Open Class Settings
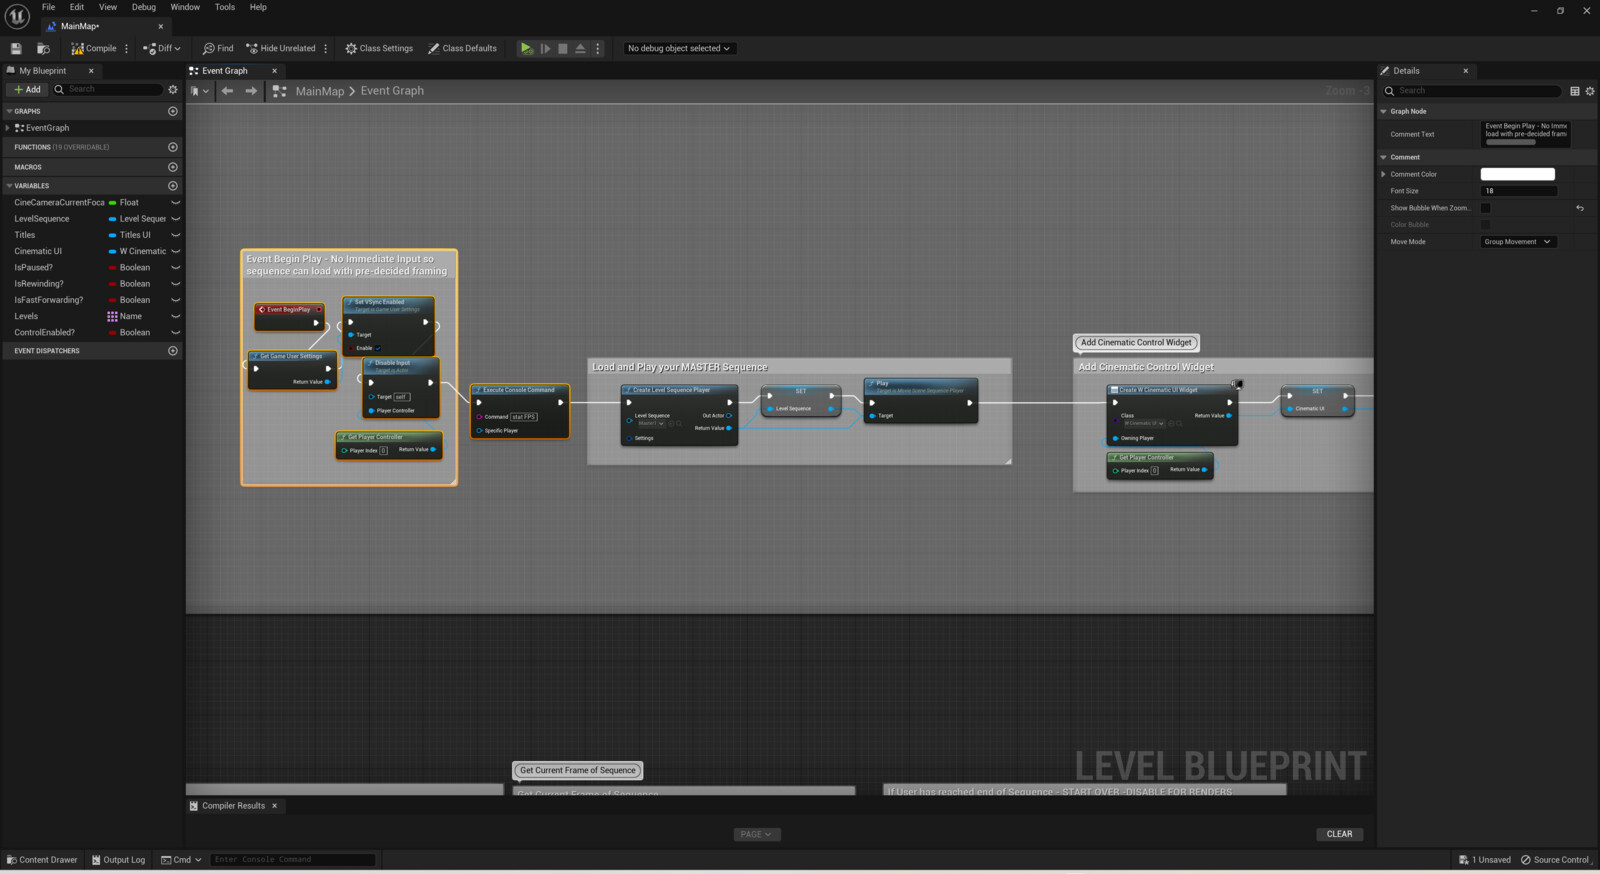Viewport: 1600px width, 874px height. [x=379, y=48]
